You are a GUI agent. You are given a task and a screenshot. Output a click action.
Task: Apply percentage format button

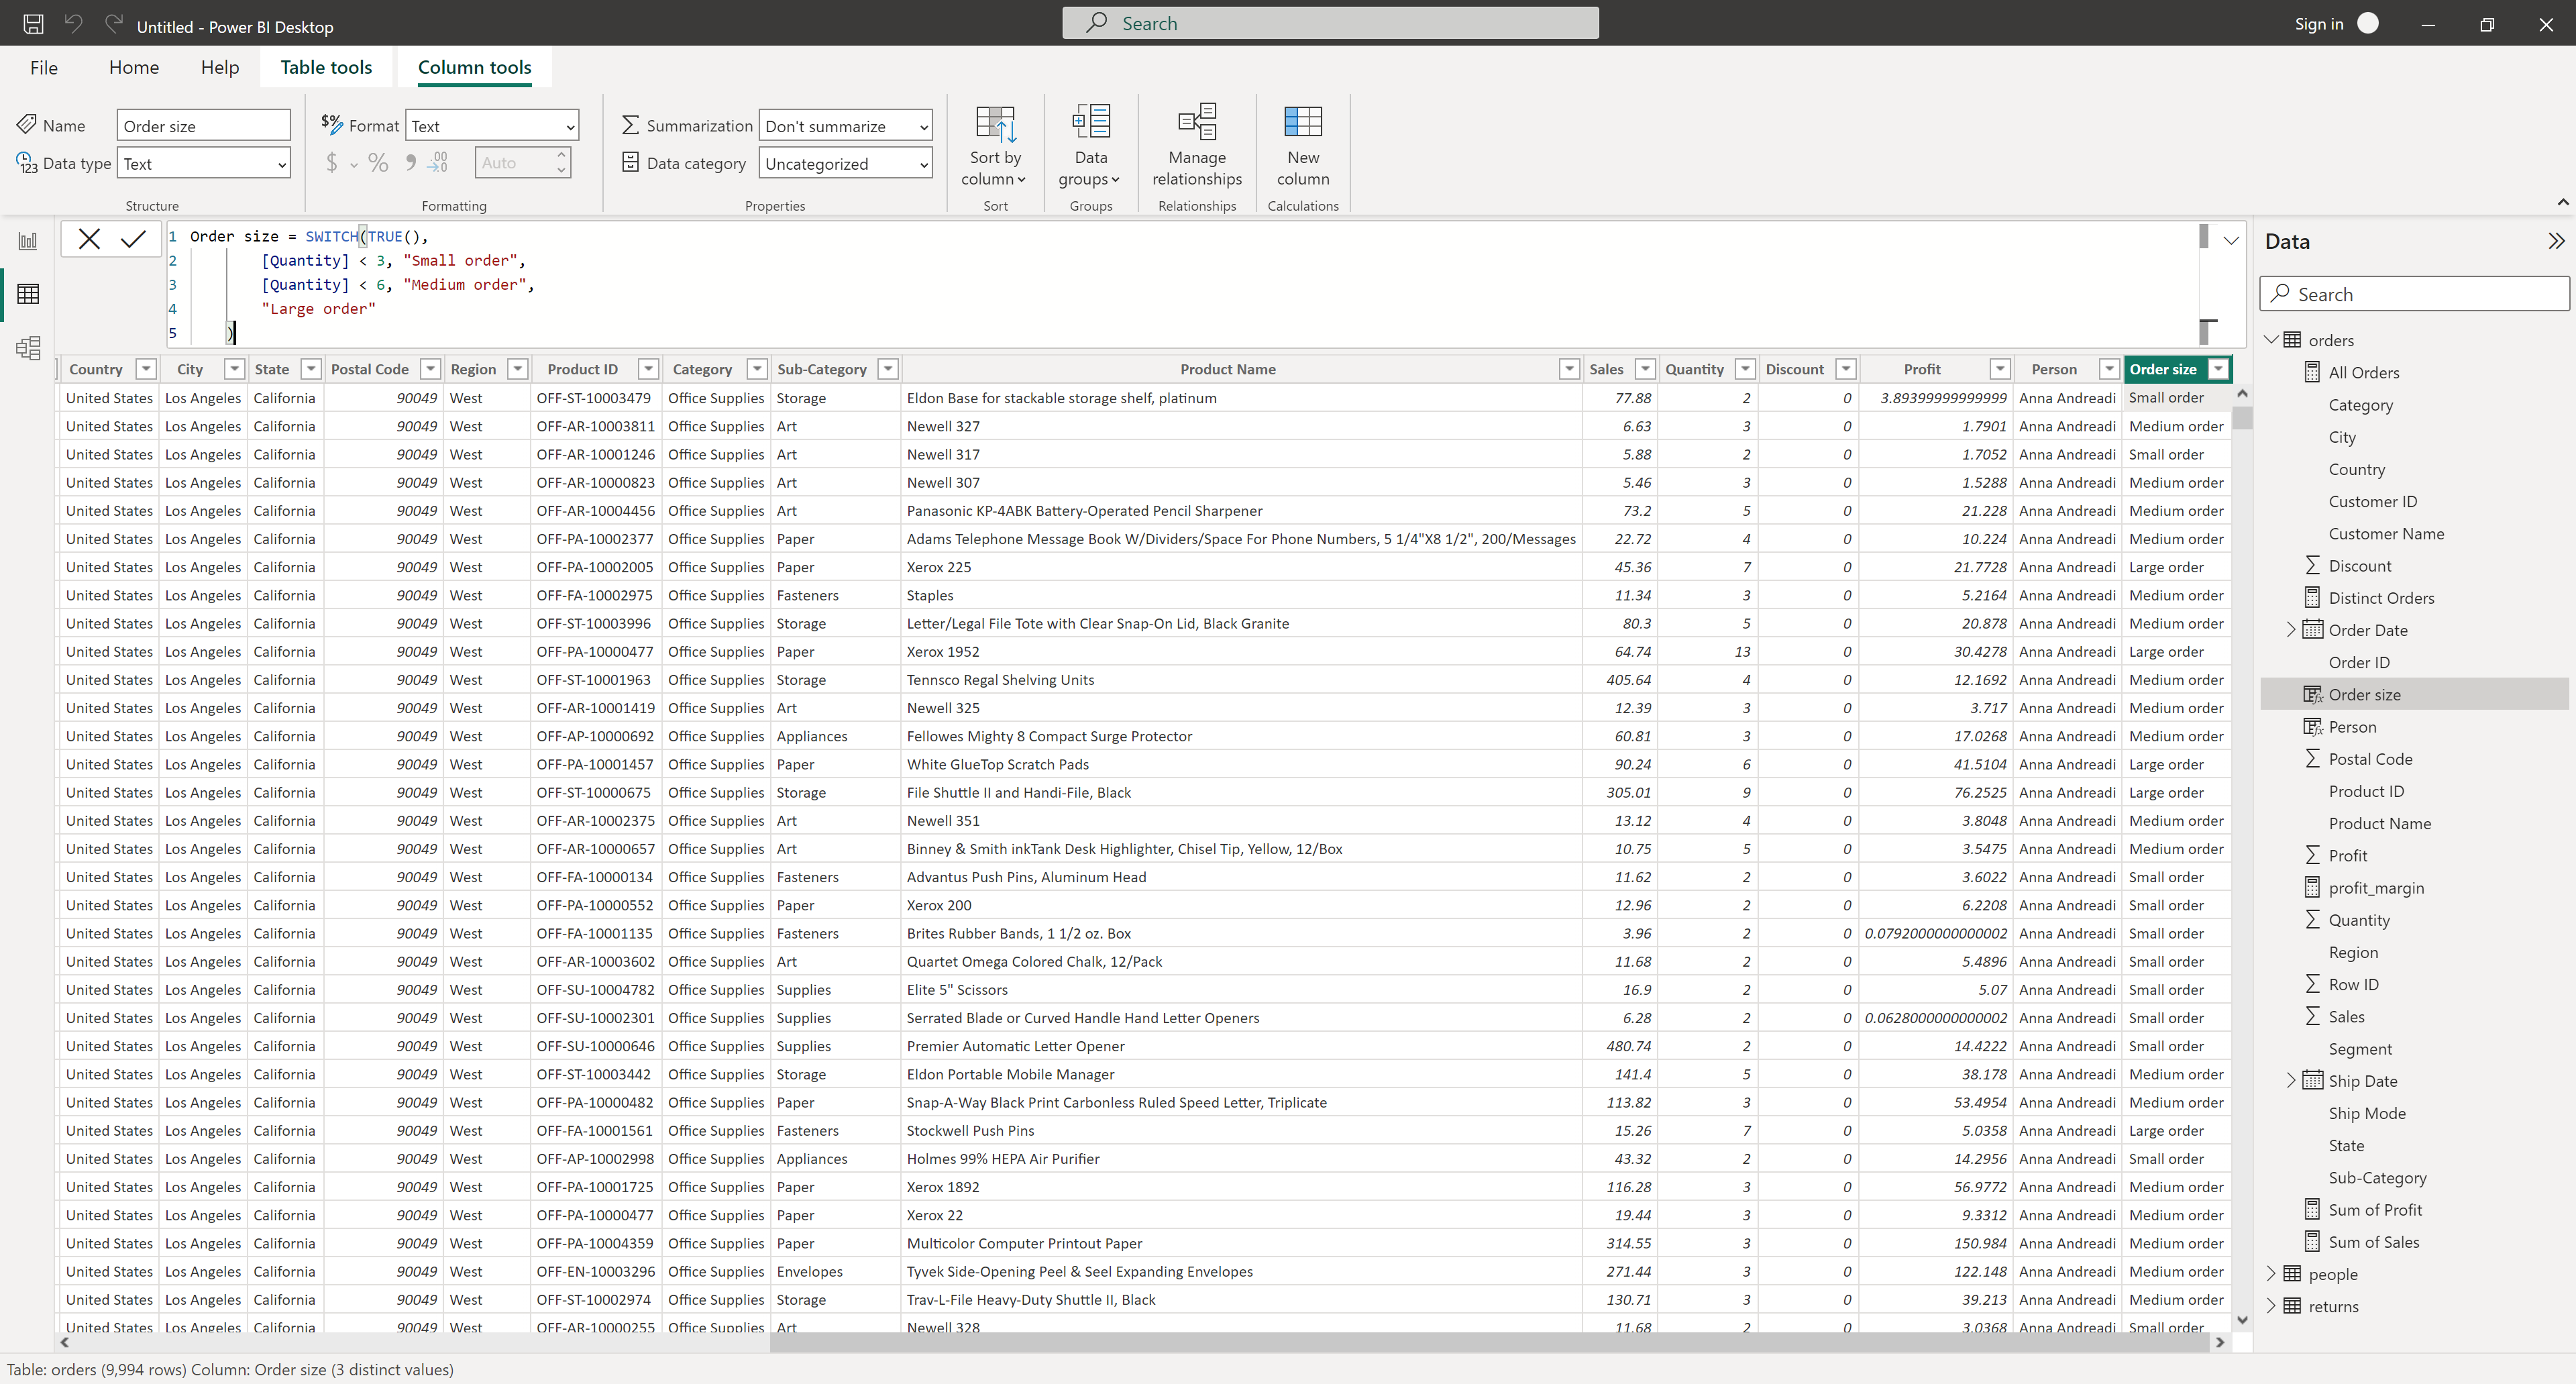(x=378, y=163)
